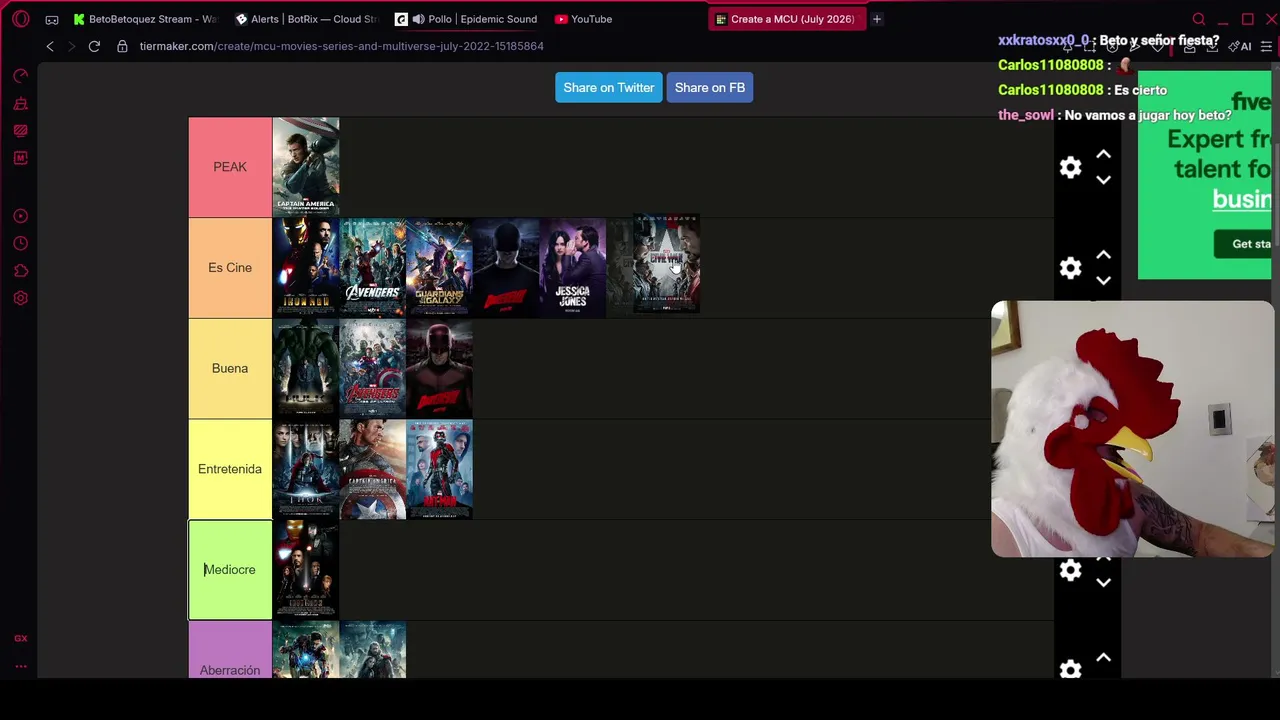Click the PEAK tier label
The image size is (1280, 720).
tap(230, 167)
